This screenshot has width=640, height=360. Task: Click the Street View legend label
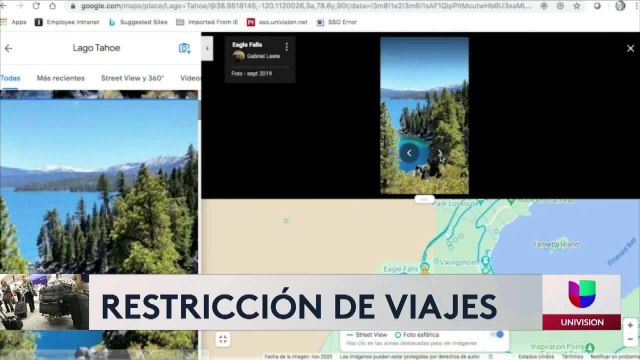(x=371, y=335)
